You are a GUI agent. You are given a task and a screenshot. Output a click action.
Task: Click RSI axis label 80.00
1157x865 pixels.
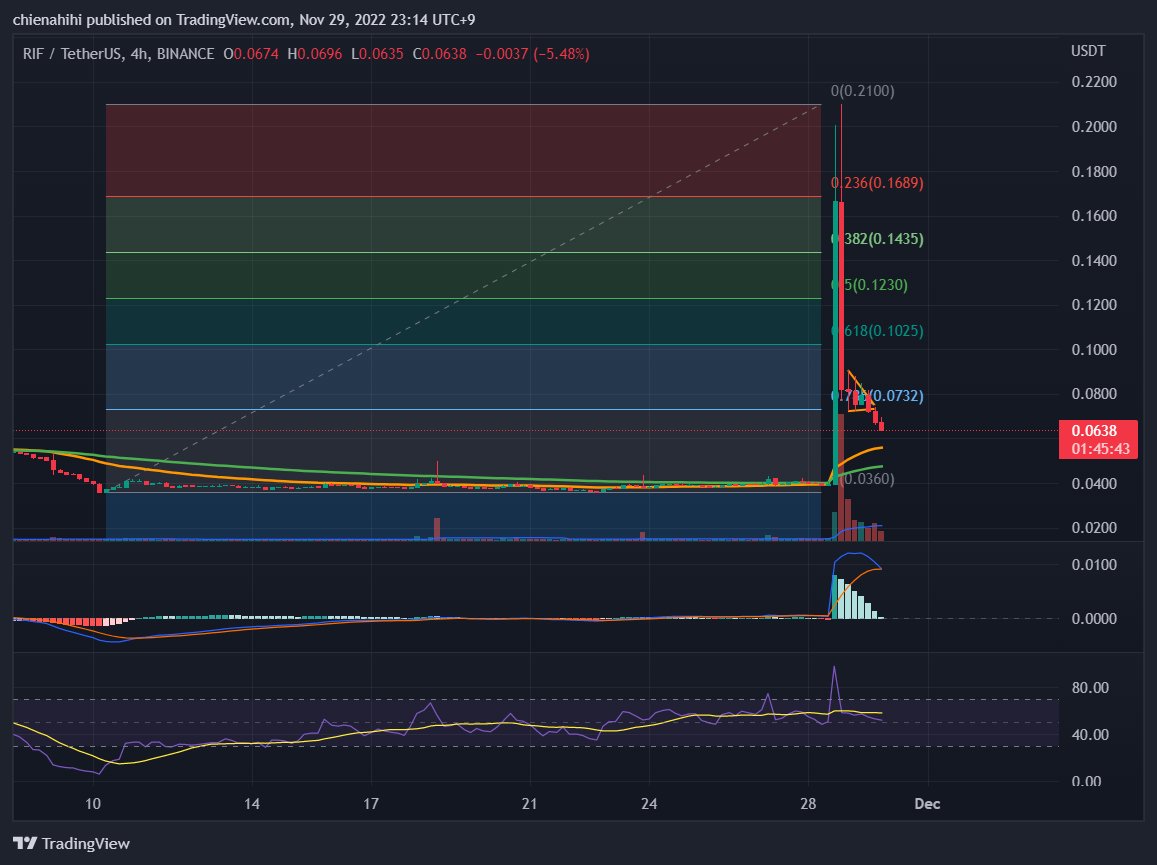(1090, 687)
